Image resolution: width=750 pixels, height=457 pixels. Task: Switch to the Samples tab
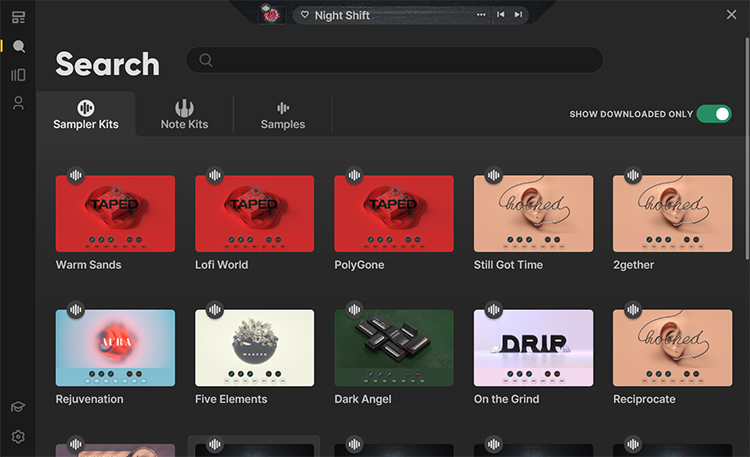coord(283,115)
